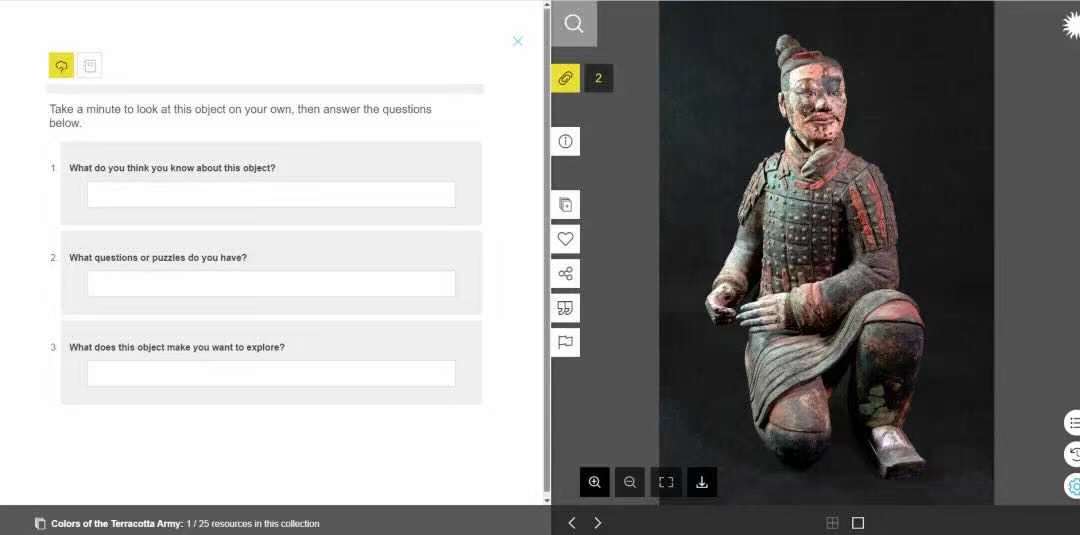Open the share icon
Screen dimensions: 1080x535
tap(565, 273)
